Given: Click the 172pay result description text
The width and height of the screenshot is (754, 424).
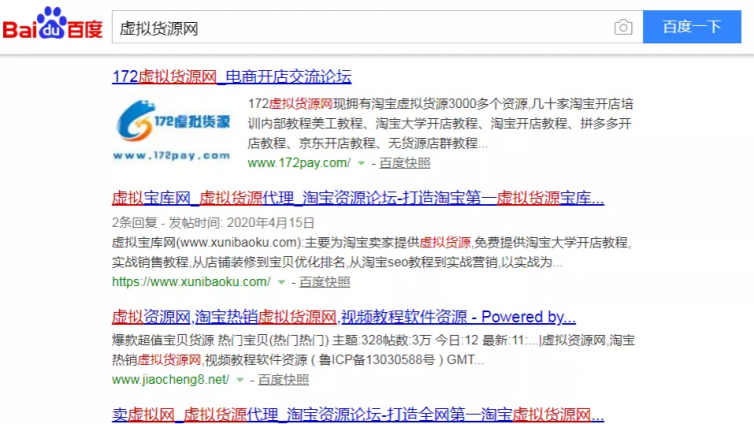Looking at the screenshot, I should [440, 124].
